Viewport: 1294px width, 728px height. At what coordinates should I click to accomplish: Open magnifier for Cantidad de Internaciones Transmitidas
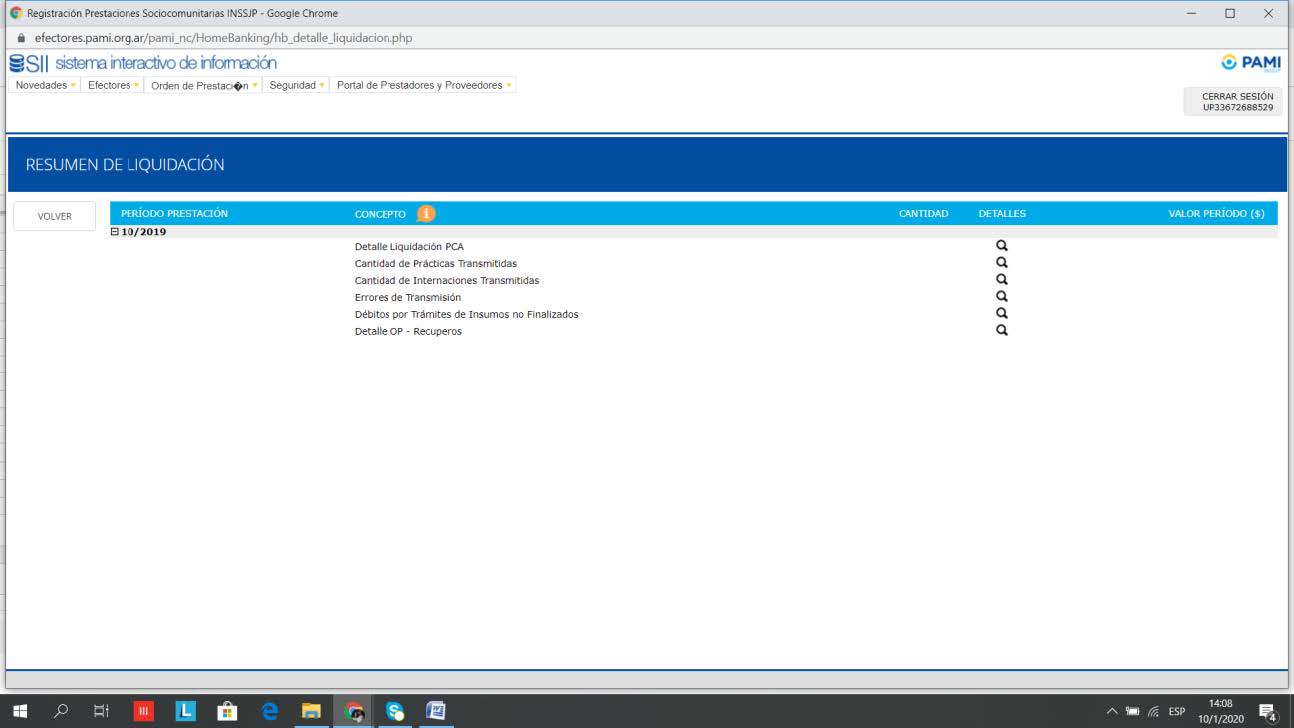click(1002, 280)
